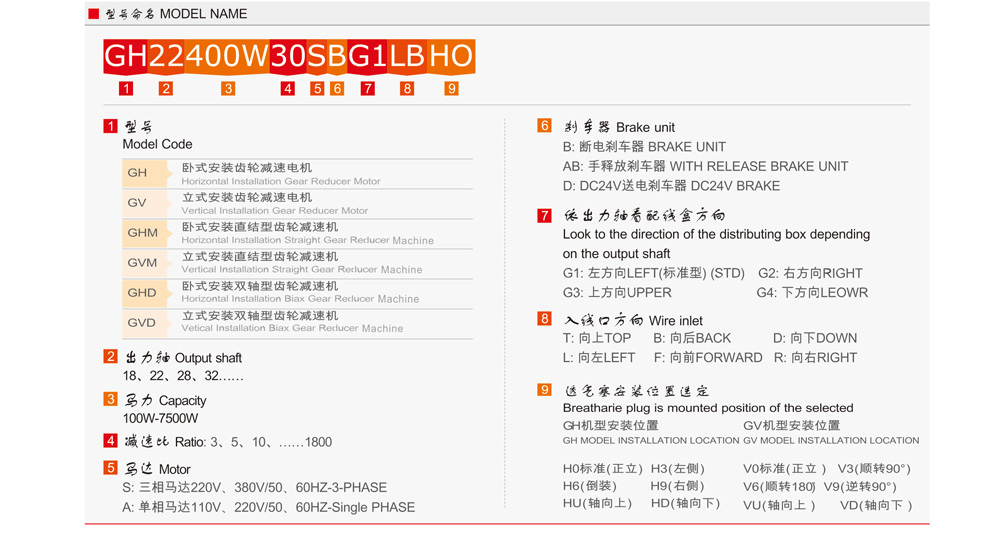Screen dimensions: 1000x538
Task: Select the GH cell in model code table
Action: click(137, 174)
